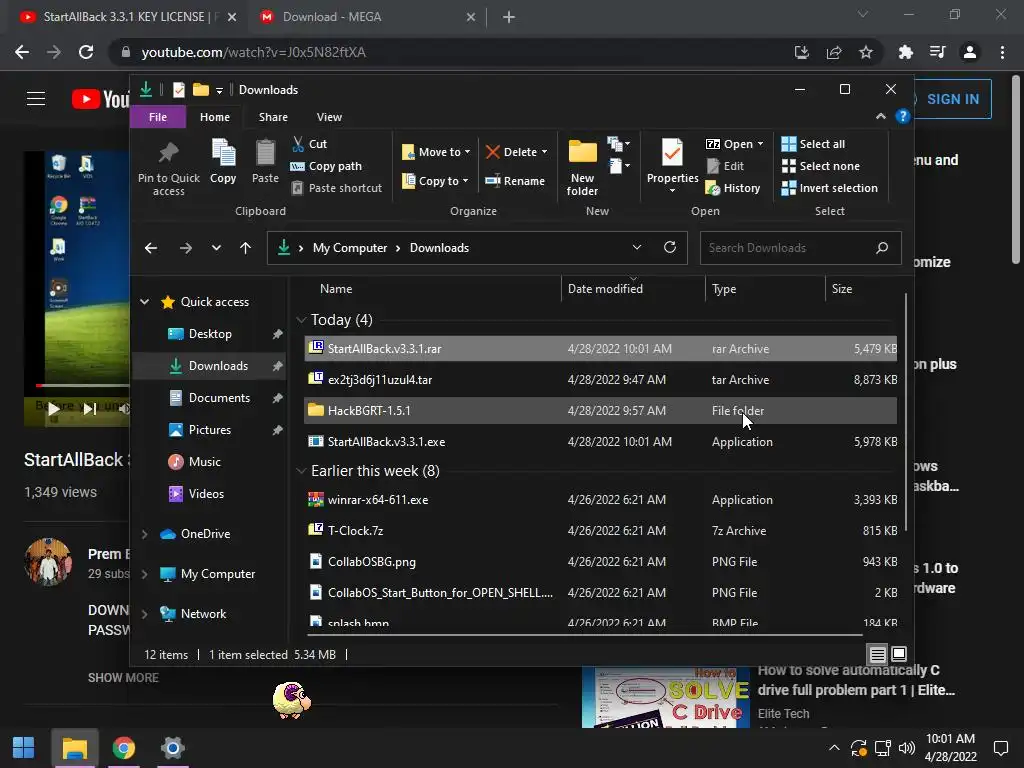Open file History from ribbon
Screen dimensions: 1024x768
click(733, 188)
